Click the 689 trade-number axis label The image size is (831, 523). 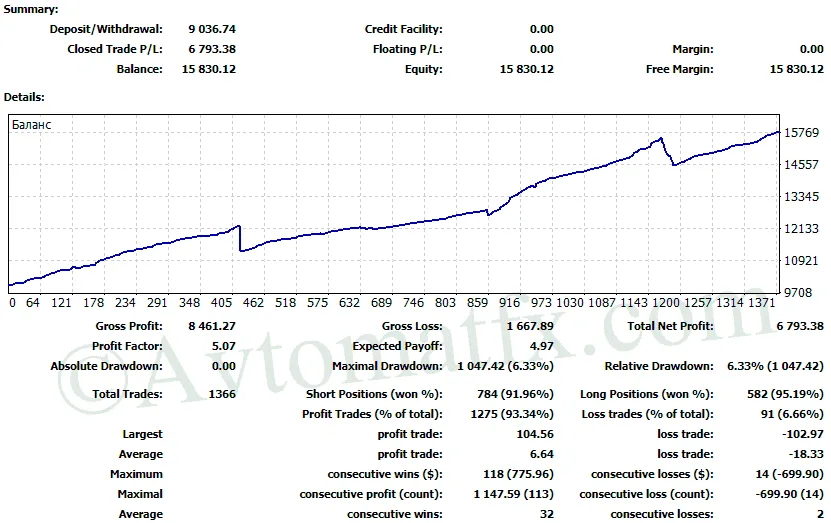(381, 303)
